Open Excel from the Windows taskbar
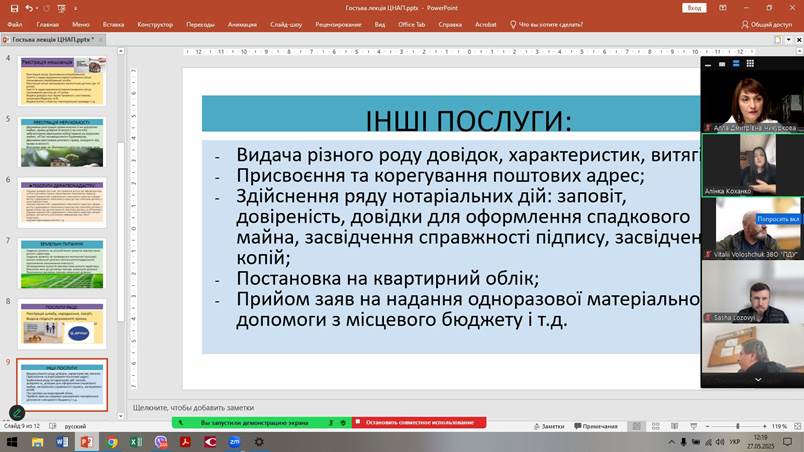Image resolution: width=804 pixels, height=452 pixels. (135, 441)
